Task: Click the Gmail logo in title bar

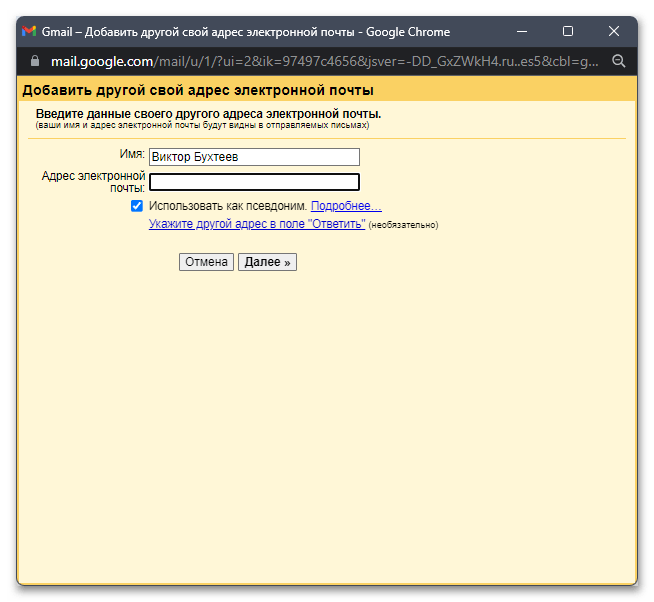Action: coord(29,31)
